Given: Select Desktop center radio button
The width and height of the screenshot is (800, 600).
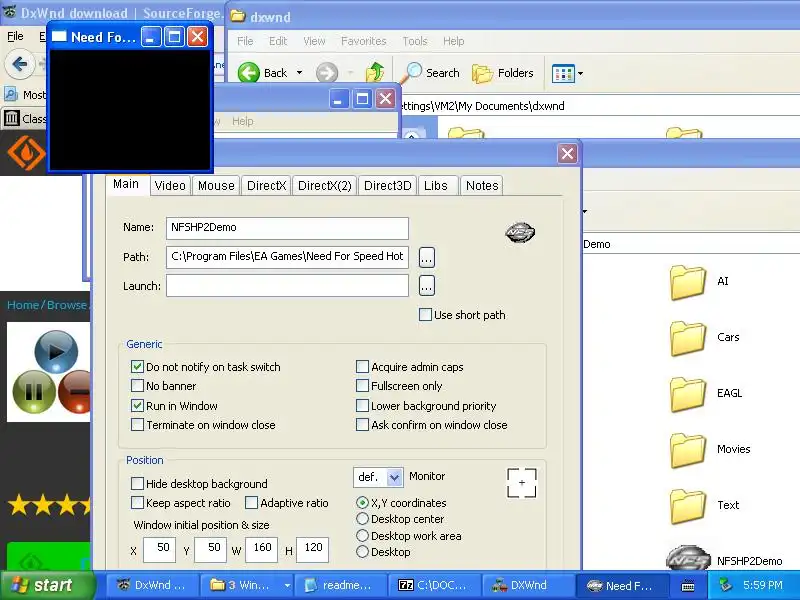Looking at the screenshot, I should click(x=362, y=519).
